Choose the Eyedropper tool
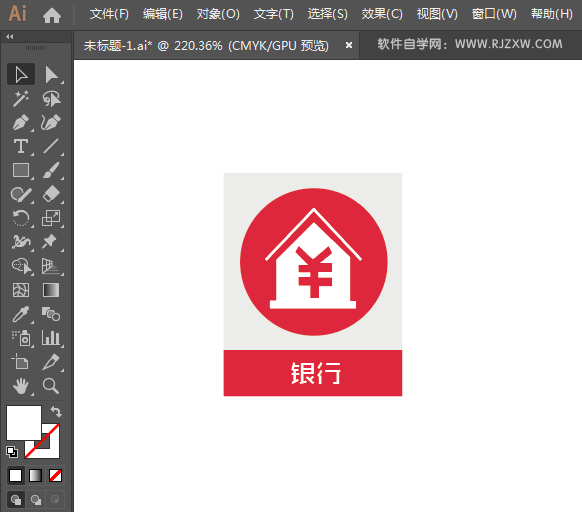This screenshot has height=512, width=582. tap(21, 314)
